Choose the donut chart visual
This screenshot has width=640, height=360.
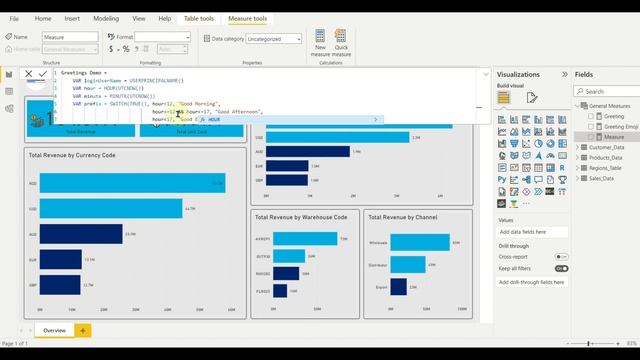[550, 144]
